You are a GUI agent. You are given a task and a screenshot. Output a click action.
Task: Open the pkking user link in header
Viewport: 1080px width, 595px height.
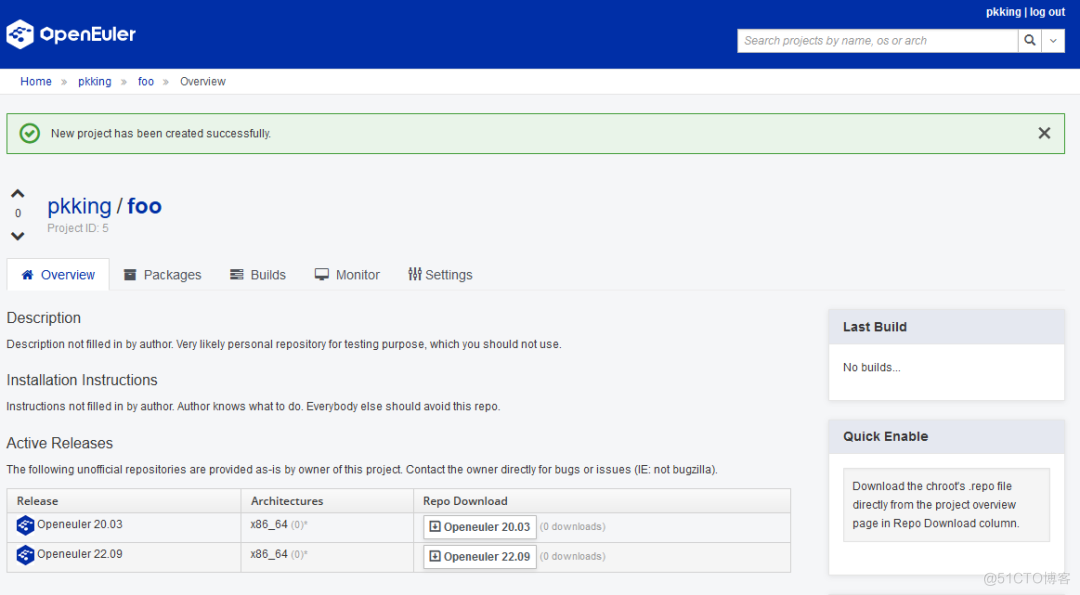pyautogui.click(x=1003, y=12)
